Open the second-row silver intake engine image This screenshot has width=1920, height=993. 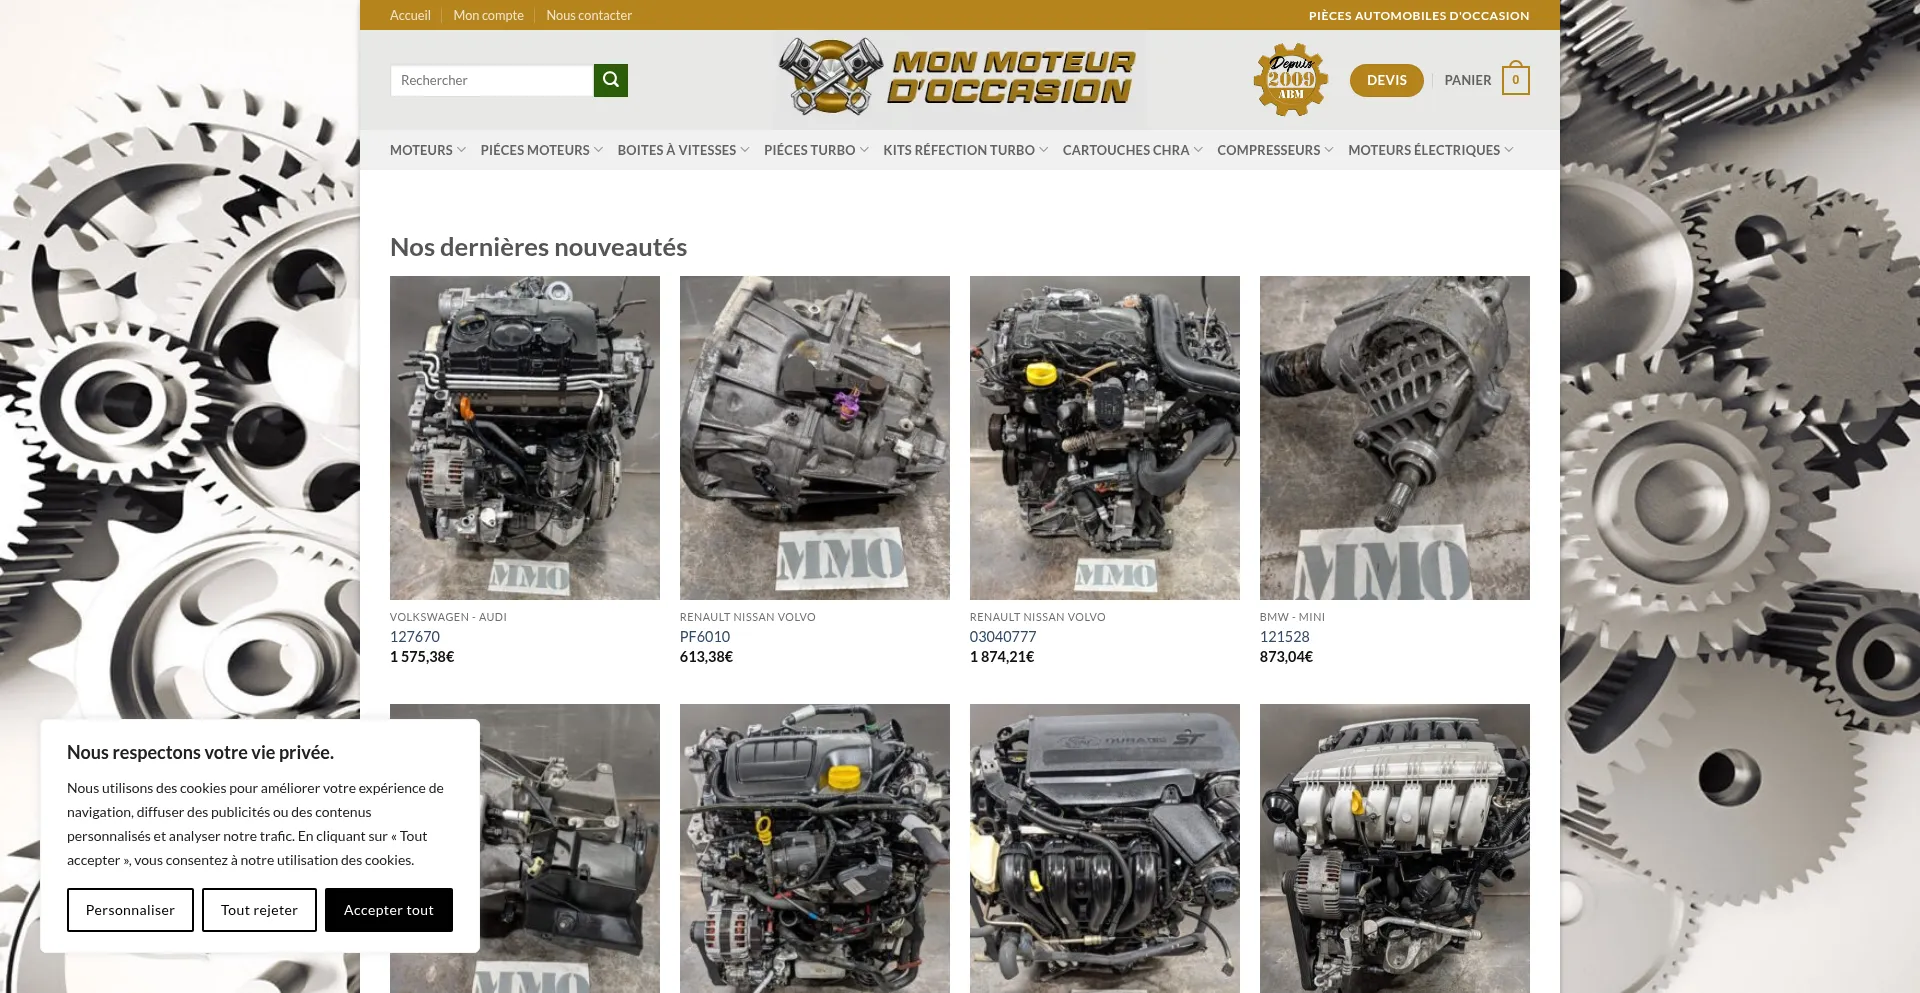pos(1395,848)
